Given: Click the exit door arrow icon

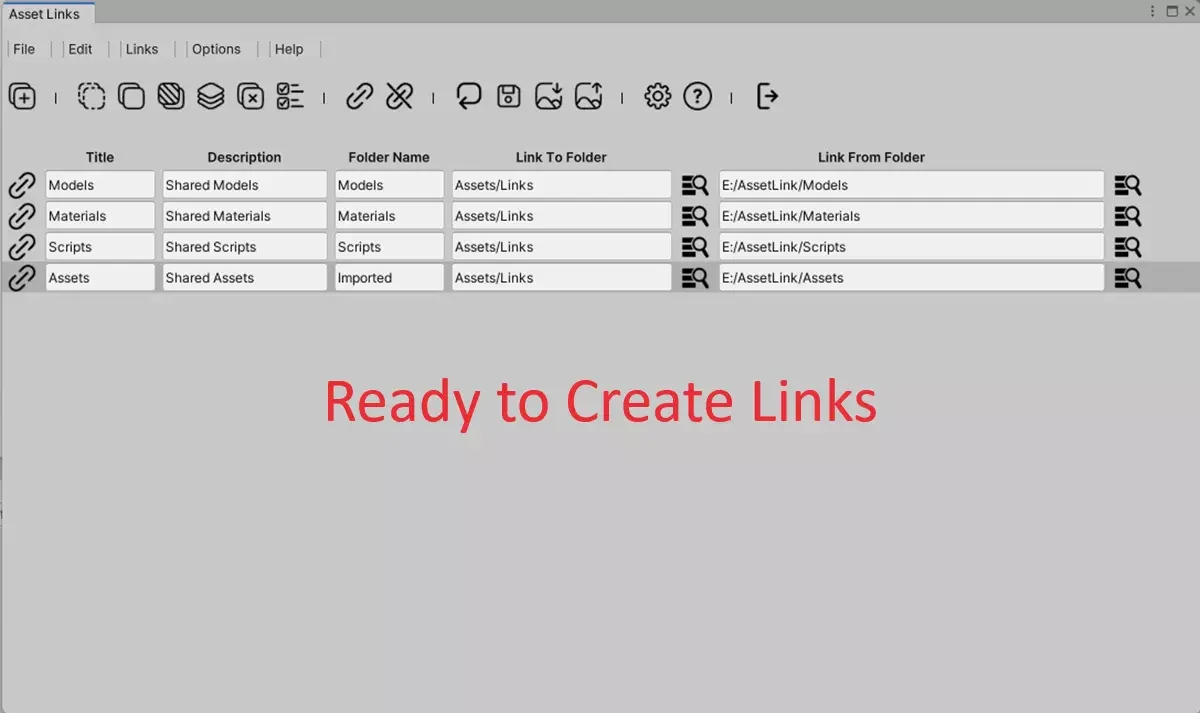Looking at the screenshot, I should tap(767, 97).
